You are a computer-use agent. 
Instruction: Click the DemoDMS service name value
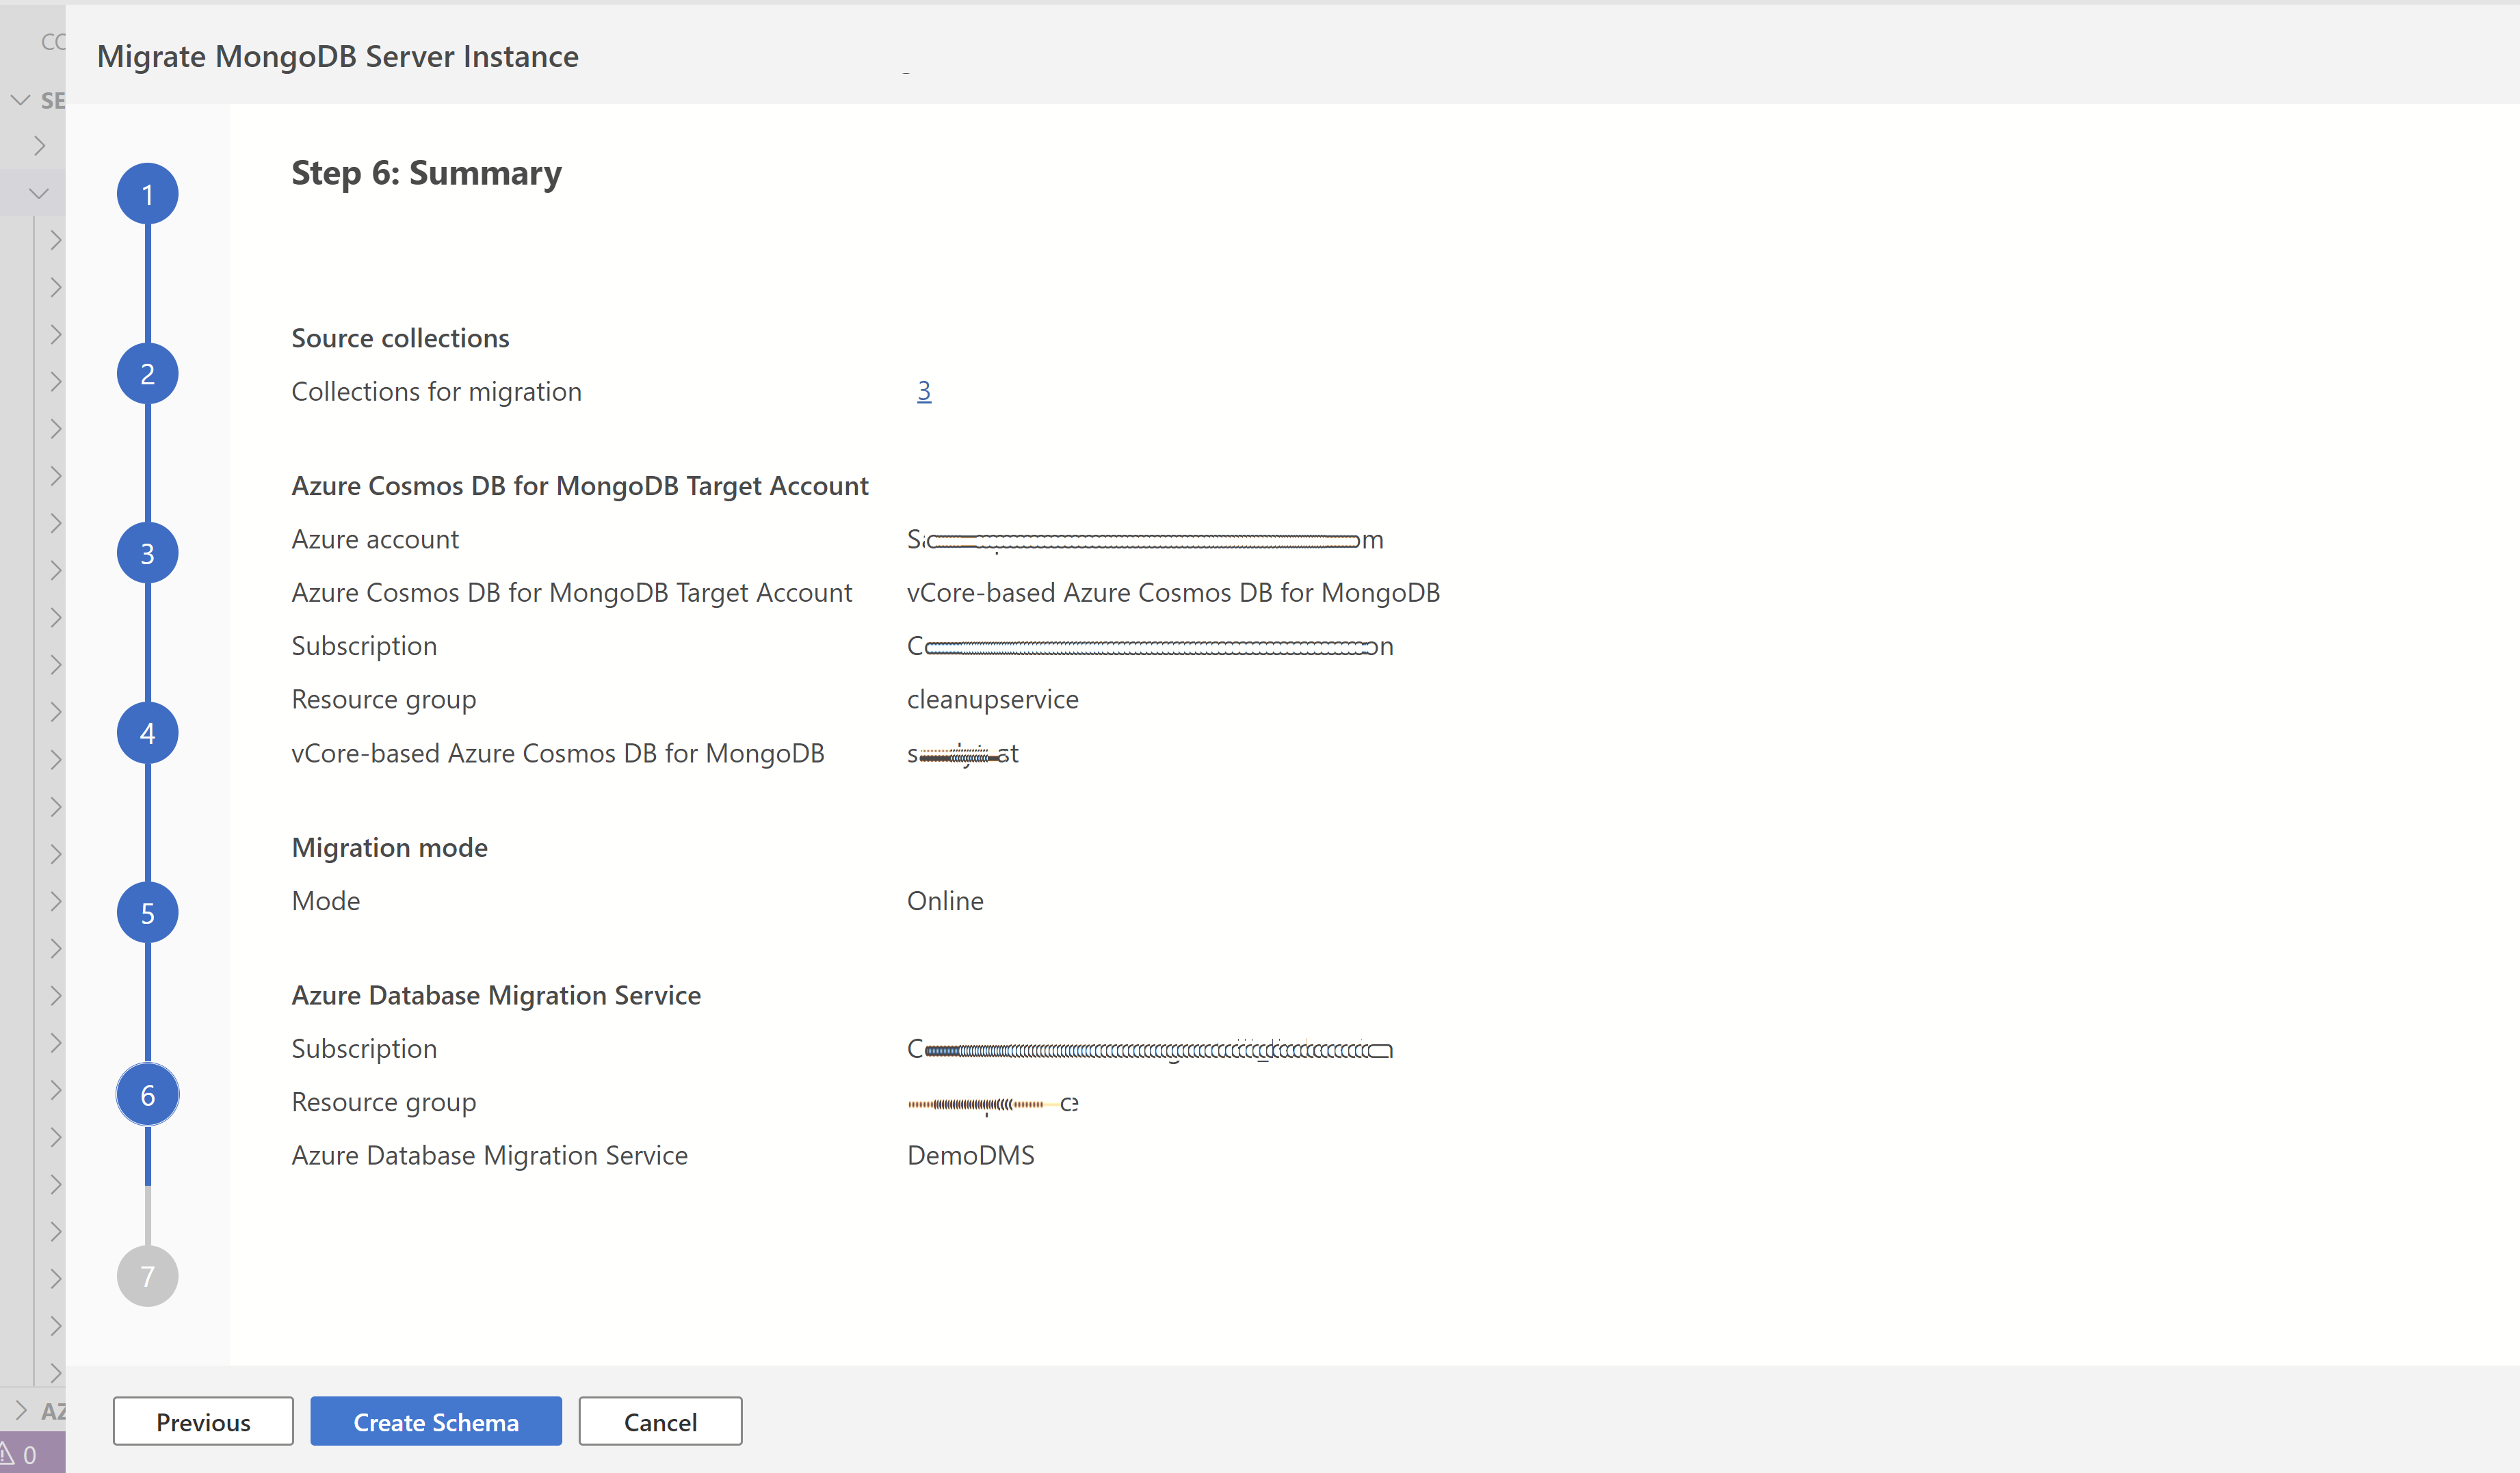click(x=970, y=1155)
